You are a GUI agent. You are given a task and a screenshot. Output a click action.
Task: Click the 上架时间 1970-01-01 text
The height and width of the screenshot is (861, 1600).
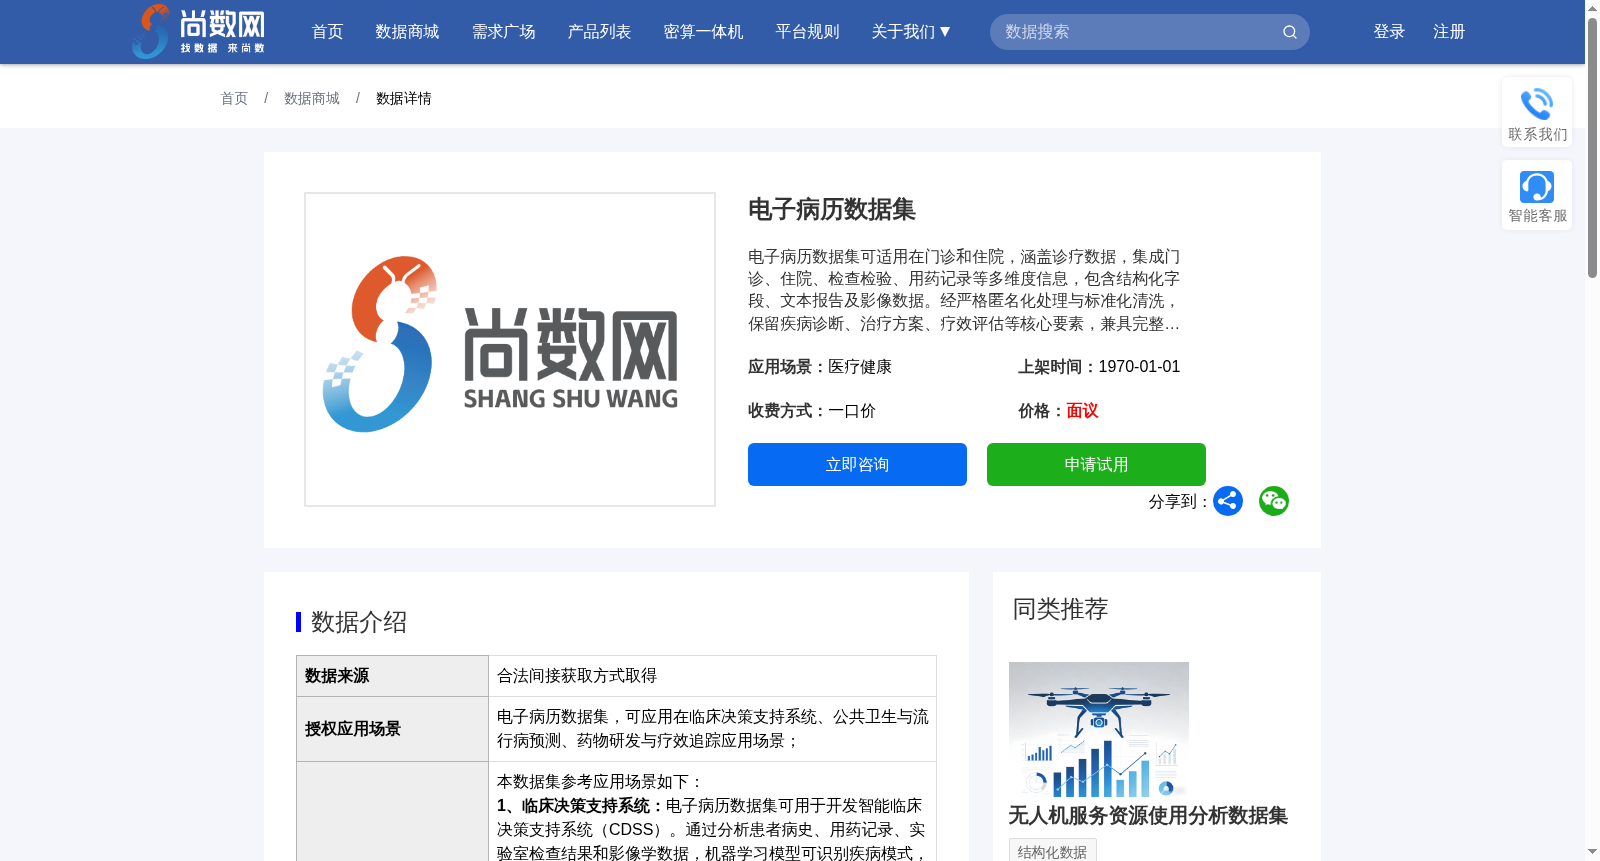click(x=1099, y=366)
